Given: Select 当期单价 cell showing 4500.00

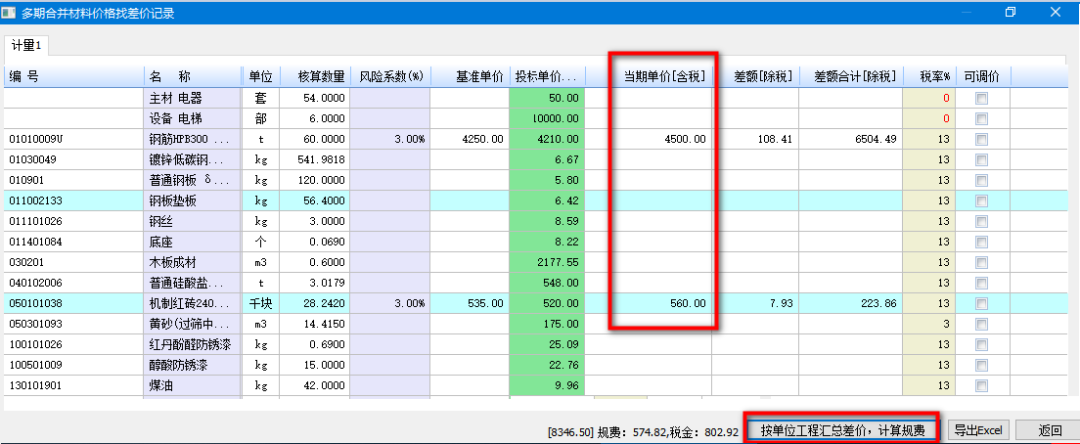Looking at the screenshot, I should click(664, 139).
